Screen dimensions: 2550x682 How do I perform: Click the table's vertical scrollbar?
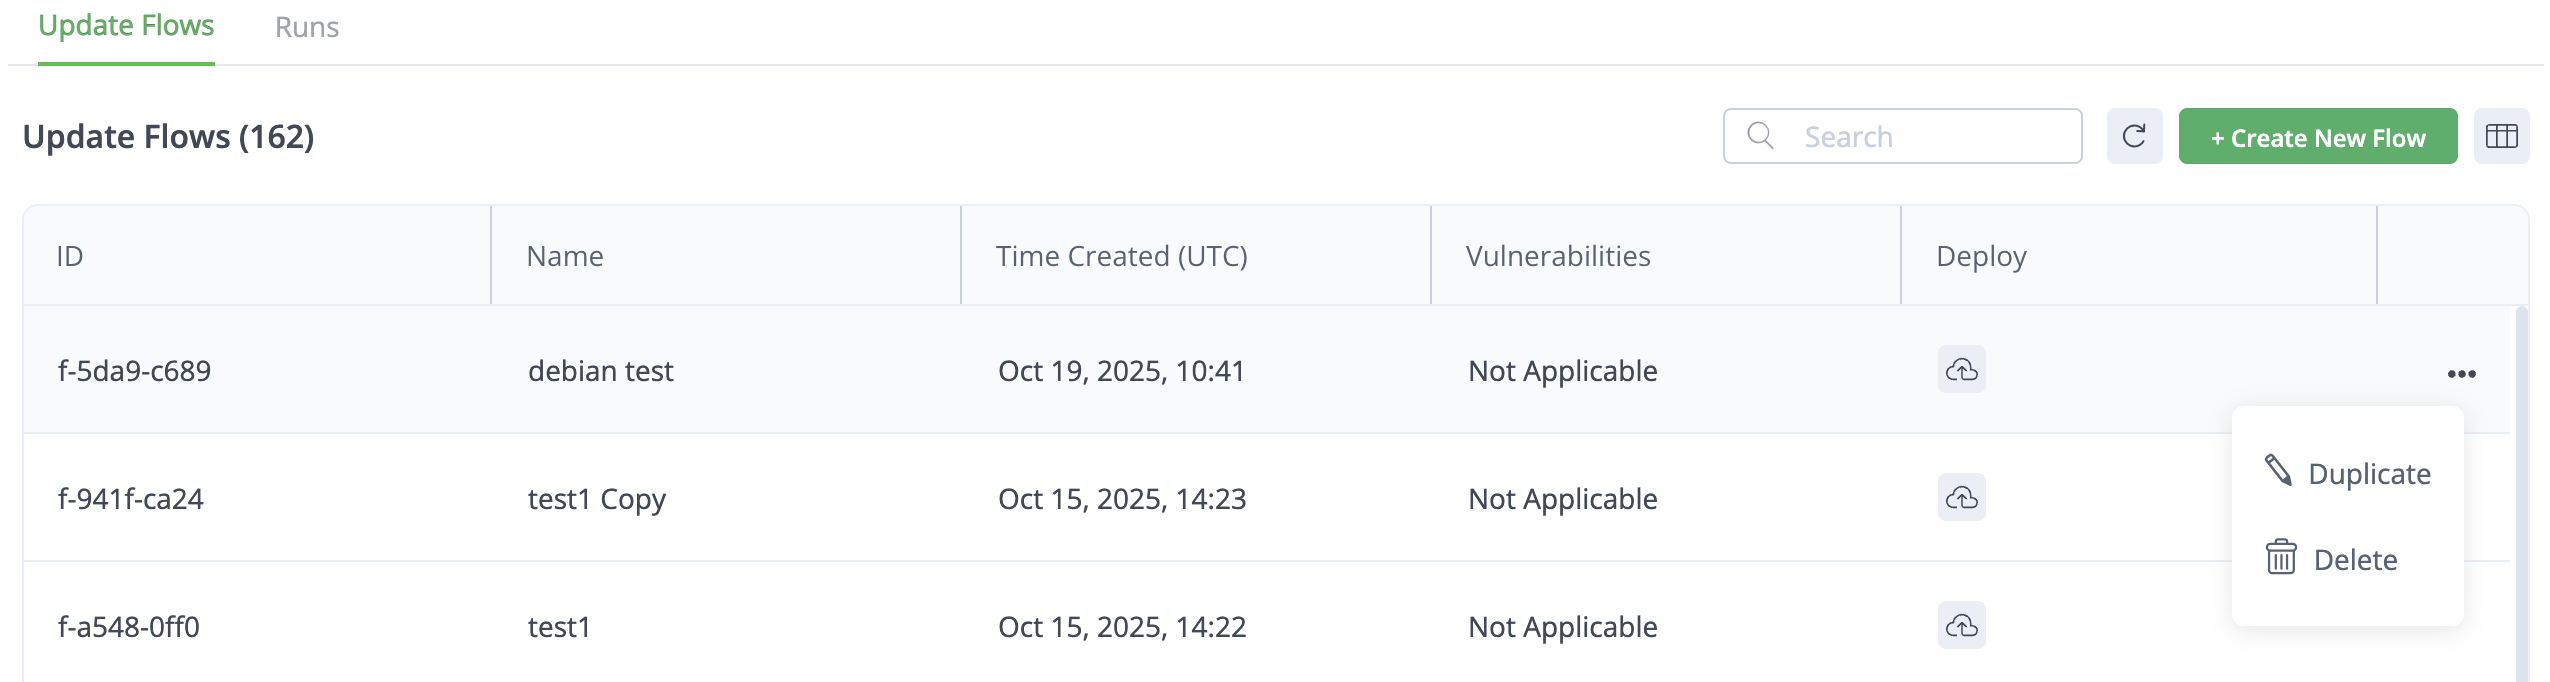2521,500
